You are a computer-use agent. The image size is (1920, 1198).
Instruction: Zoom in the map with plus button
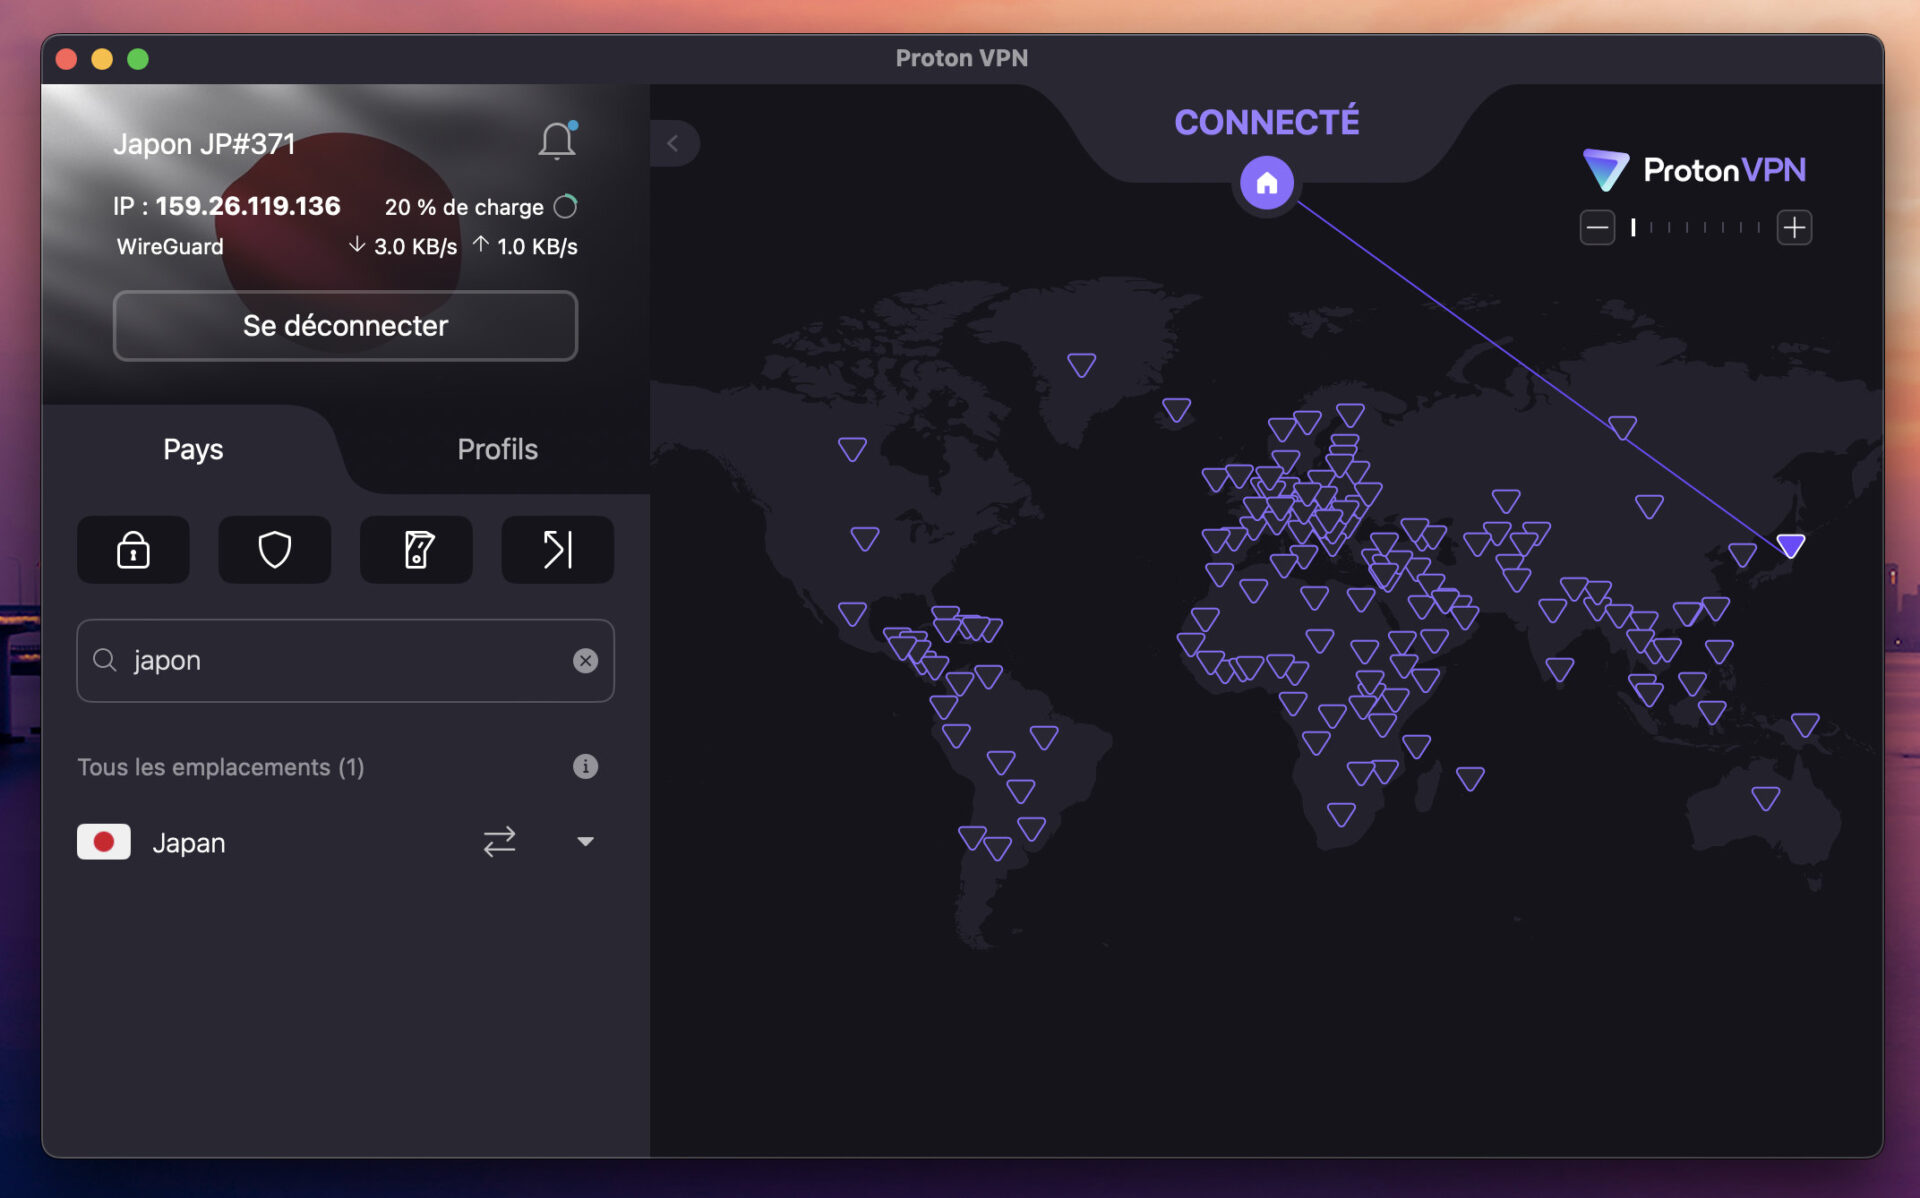click(1794, 228)
